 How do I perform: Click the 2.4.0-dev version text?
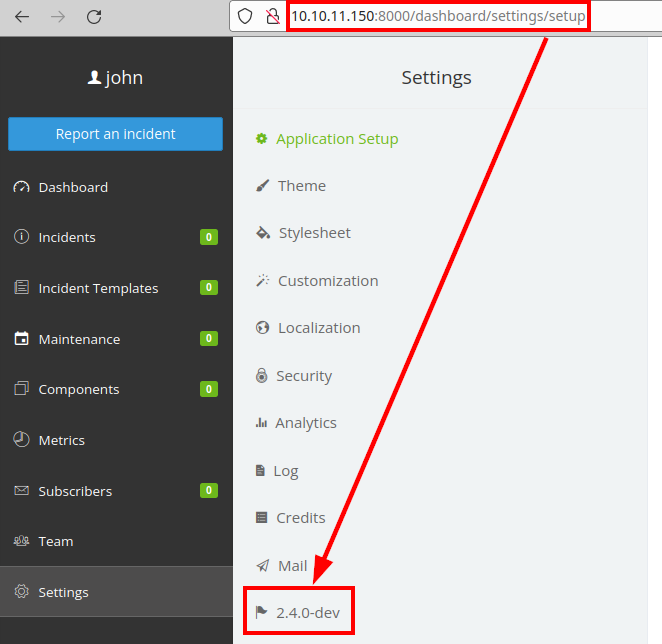(308, 613)
